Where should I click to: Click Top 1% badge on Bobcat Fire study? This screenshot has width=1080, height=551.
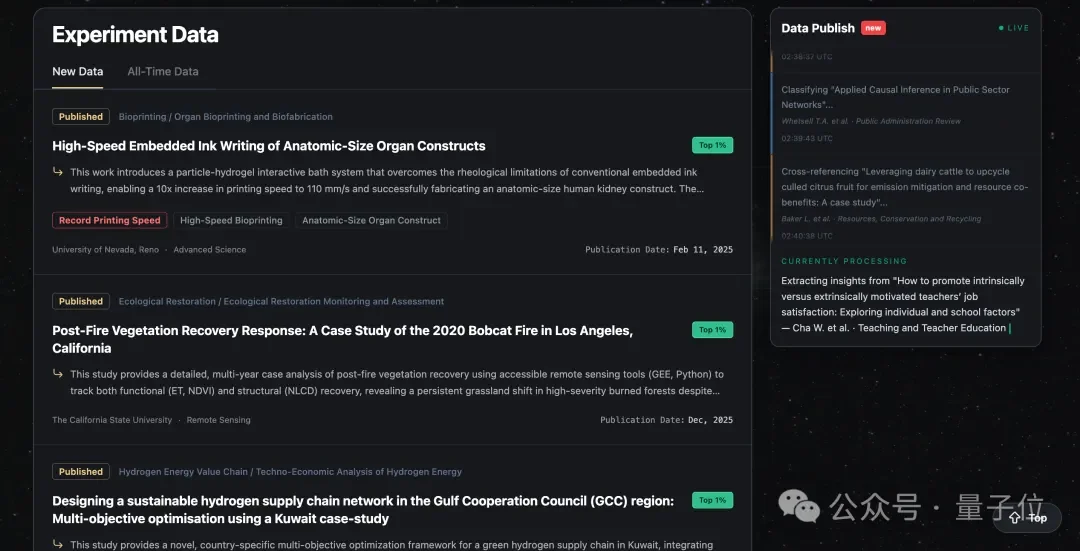pyautogui.click(x=712, y=329)
